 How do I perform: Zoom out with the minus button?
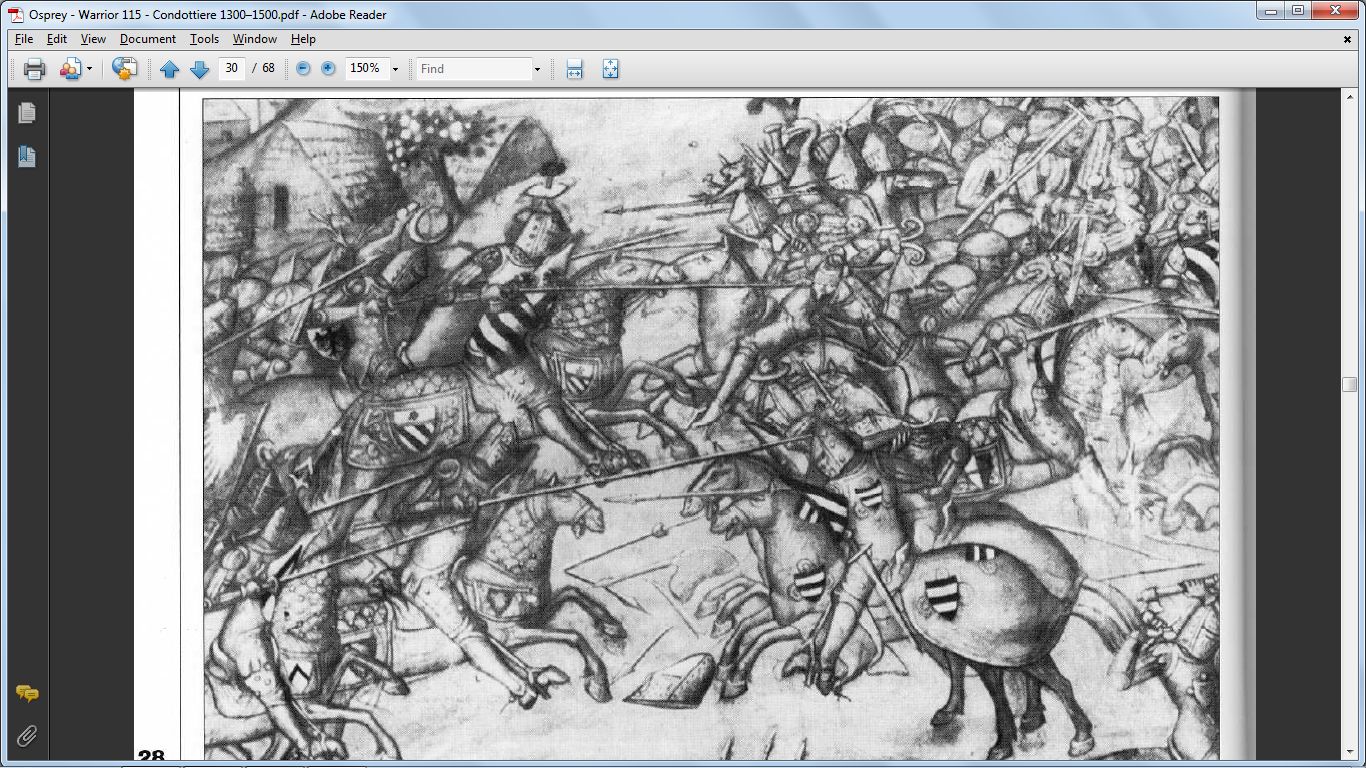[303, 69]
